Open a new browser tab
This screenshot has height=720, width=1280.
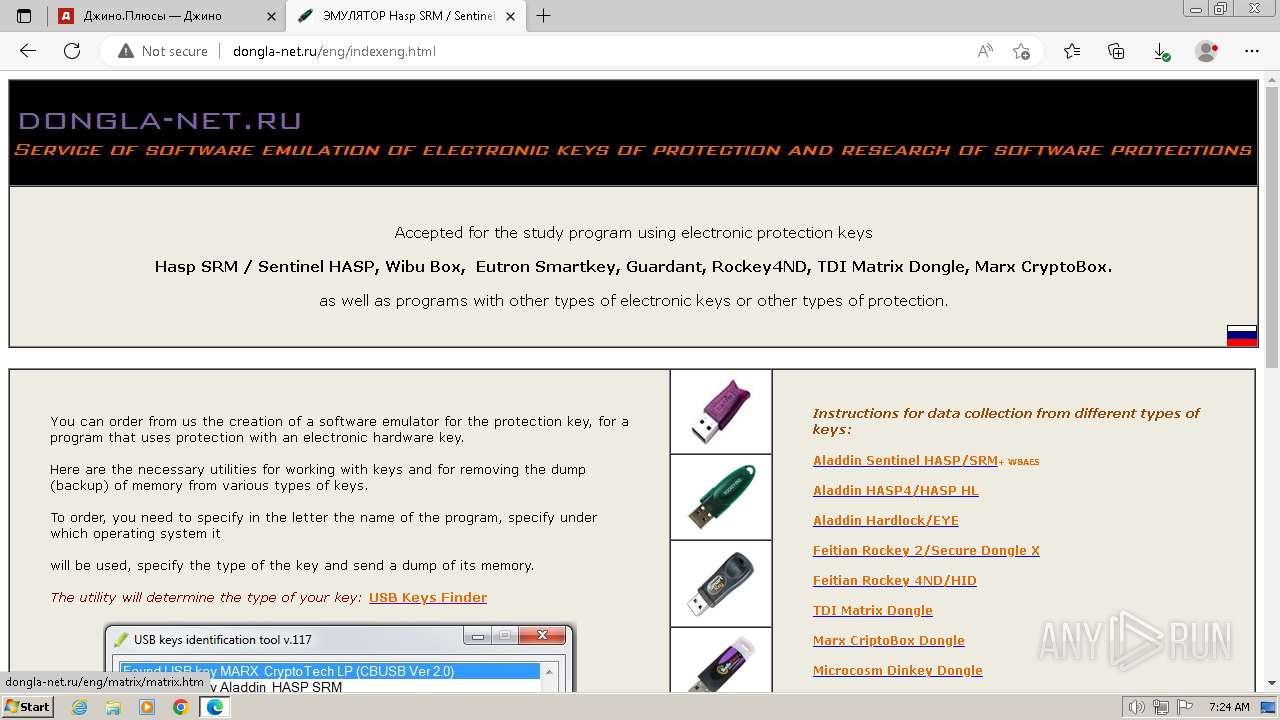[x=543, y=16]
